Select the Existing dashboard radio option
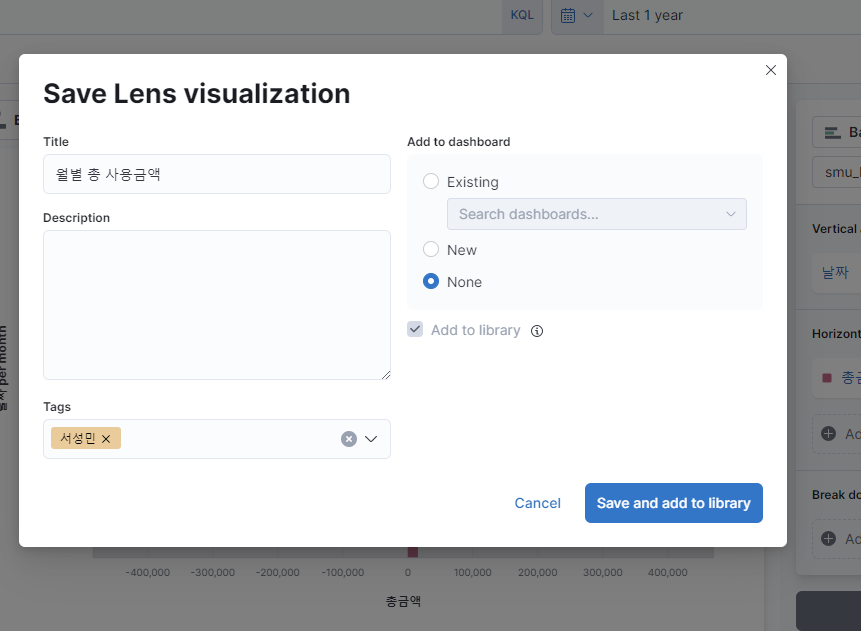The height and width of the screenshot is (631, 861). [431, 181]
